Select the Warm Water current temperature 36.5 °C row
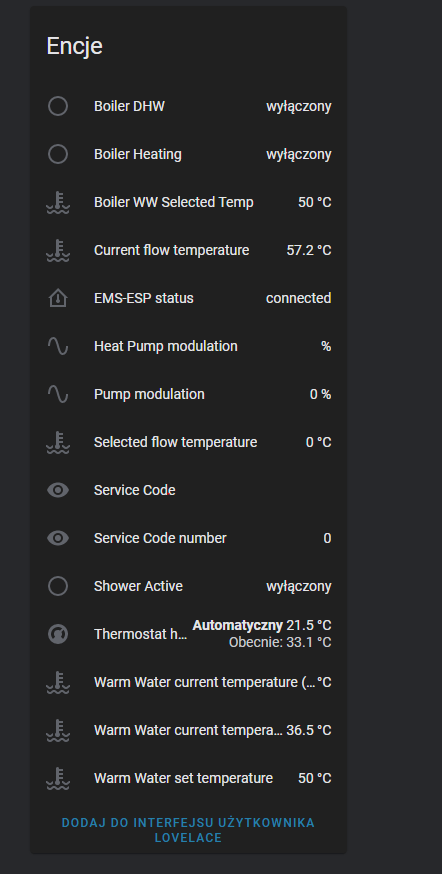The width and height of the screenshot is (442, 874). pyautogui.click(x=188, y=730)
